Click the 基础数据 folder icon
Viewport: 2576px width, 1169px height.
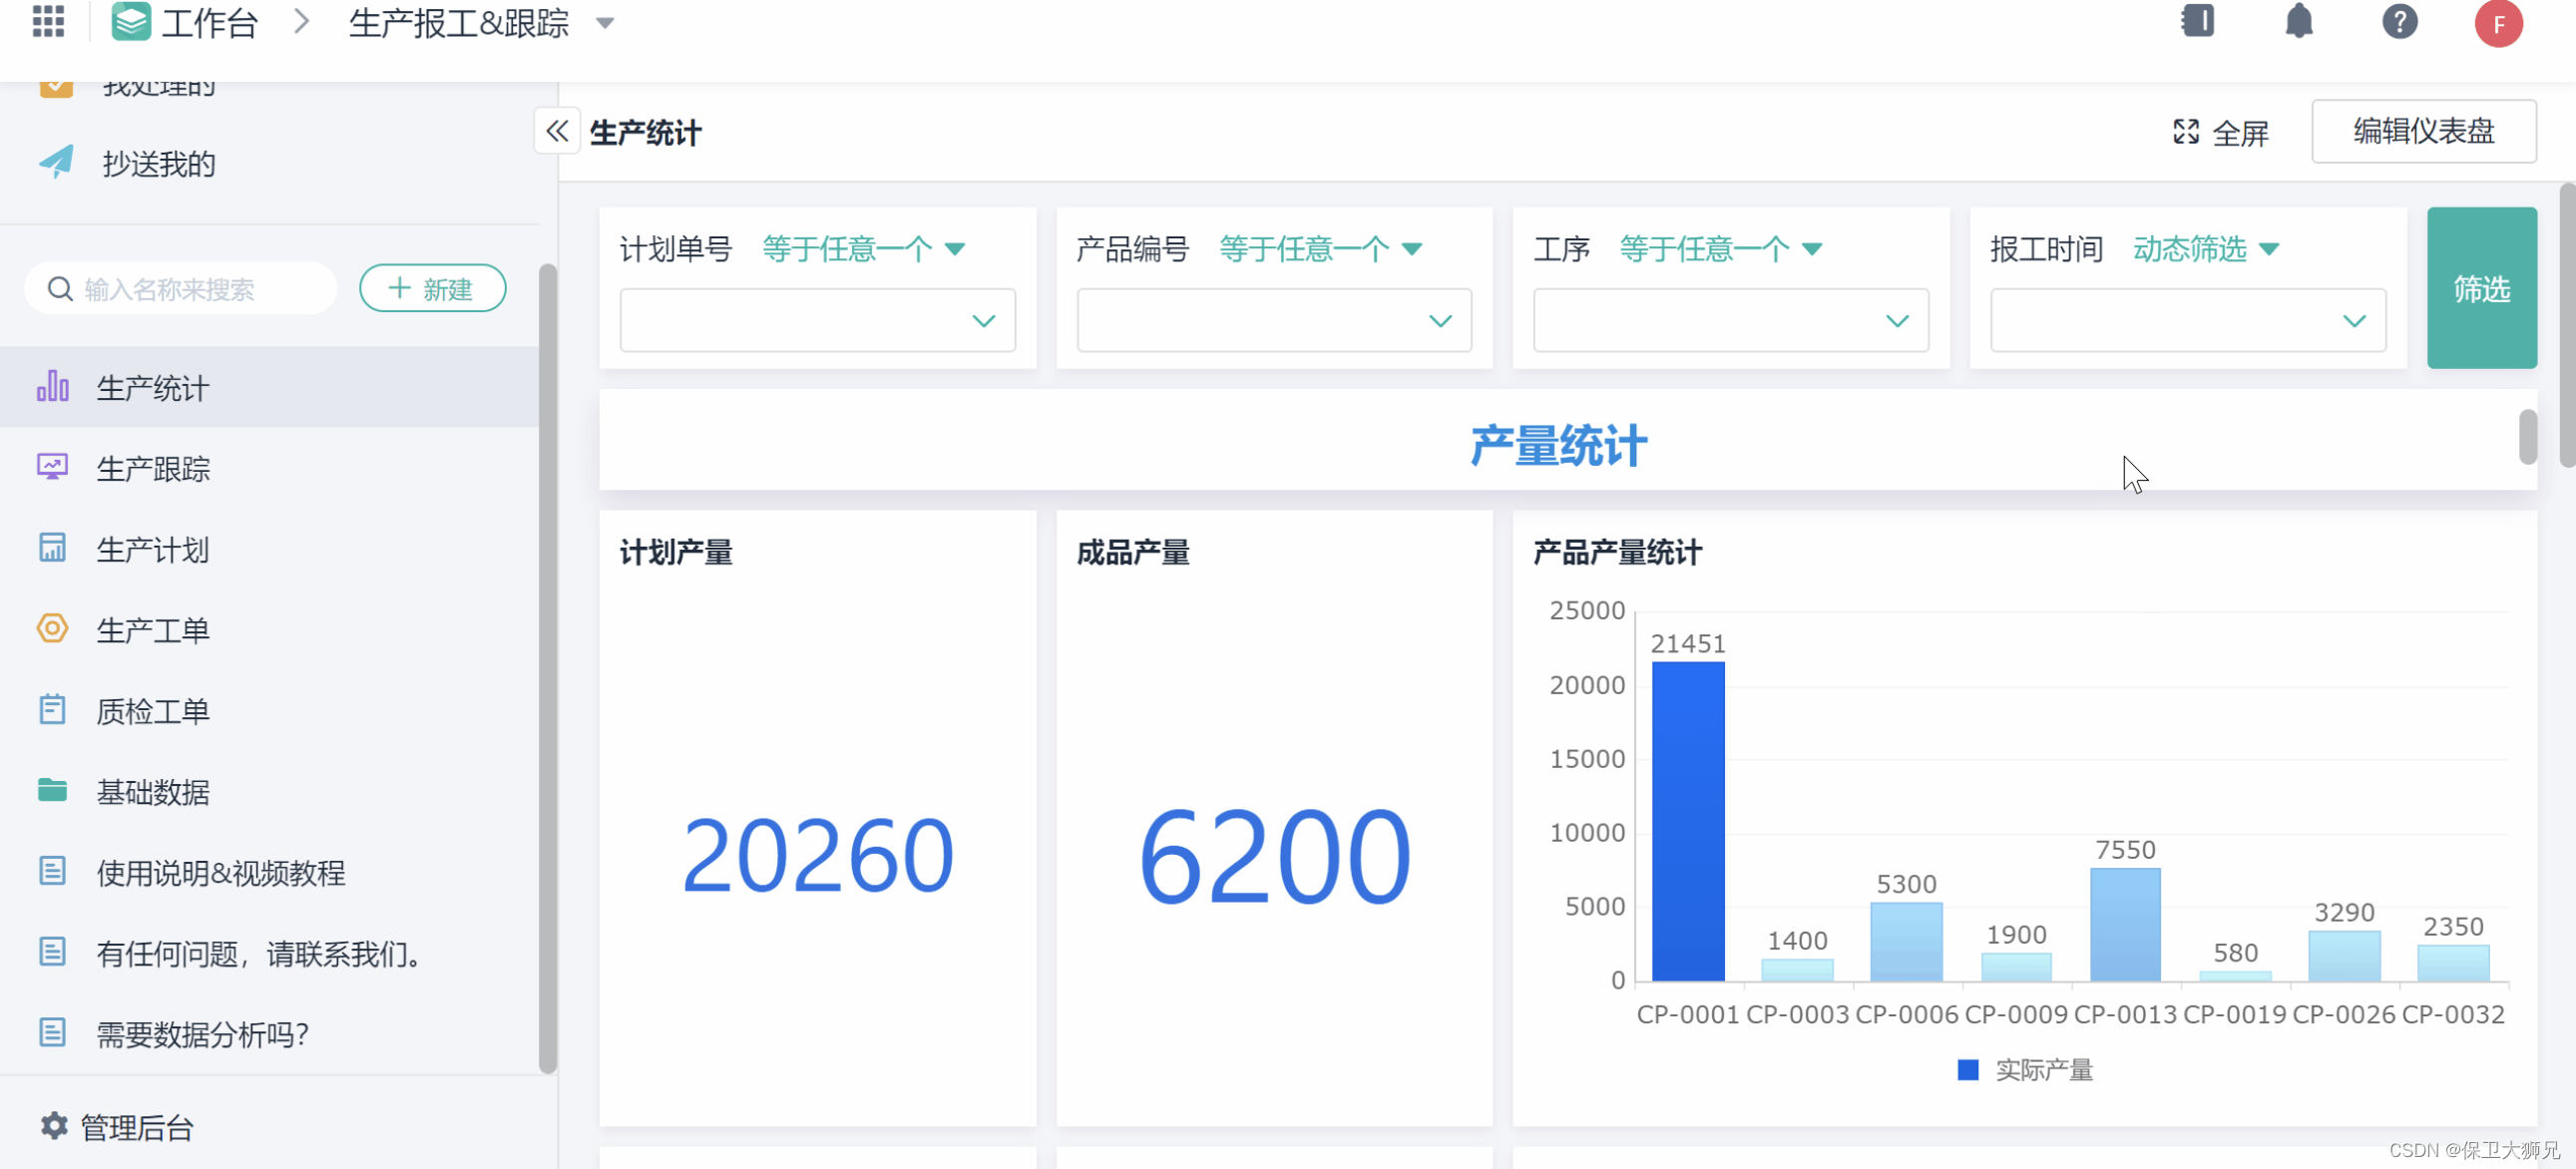52,790
